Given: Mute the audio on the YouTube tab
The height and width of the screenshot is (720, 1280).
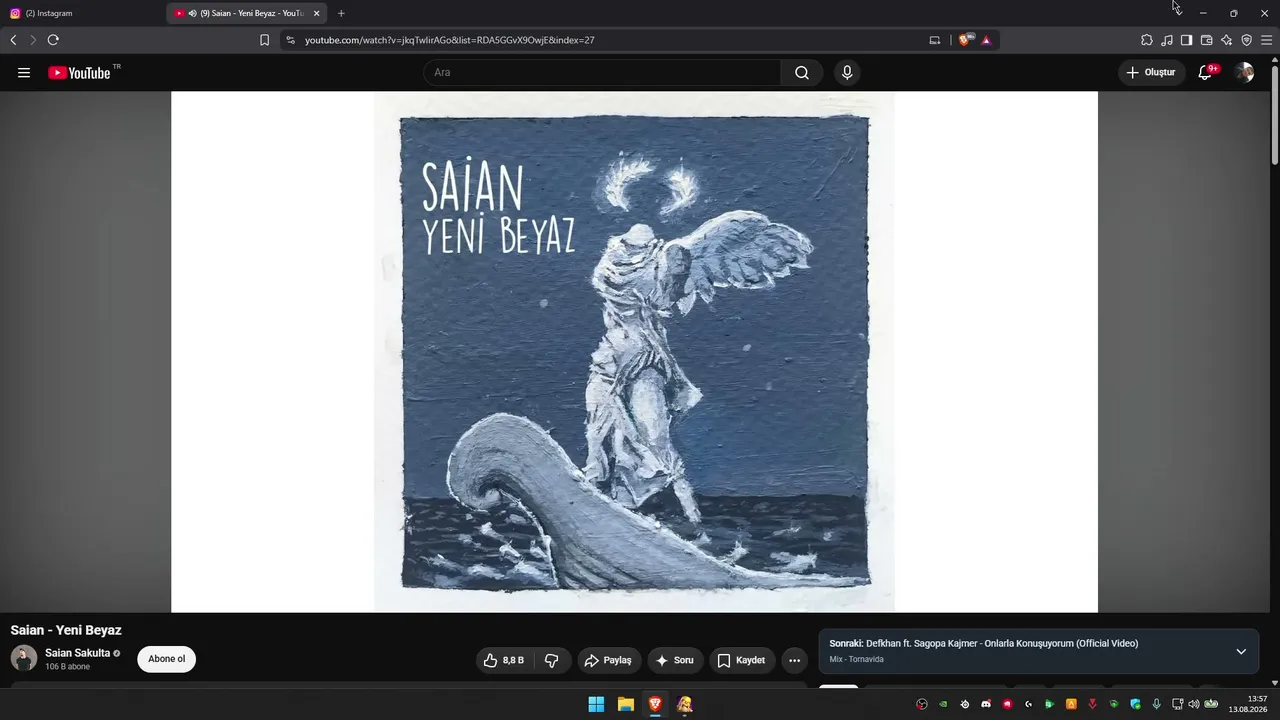Looking at the screenshot, I should tap(192, 13).
